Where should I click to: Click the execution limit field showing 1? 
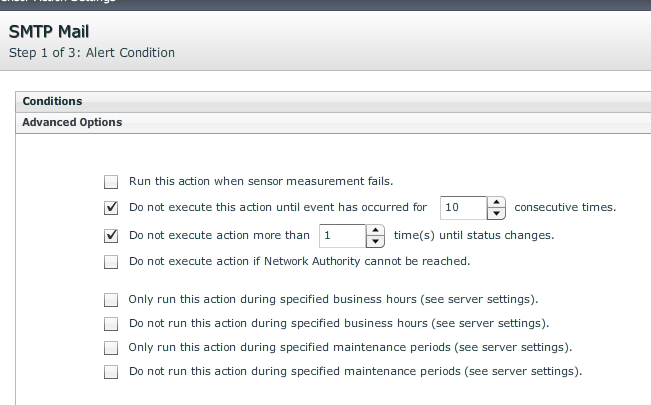pos(341,236)
